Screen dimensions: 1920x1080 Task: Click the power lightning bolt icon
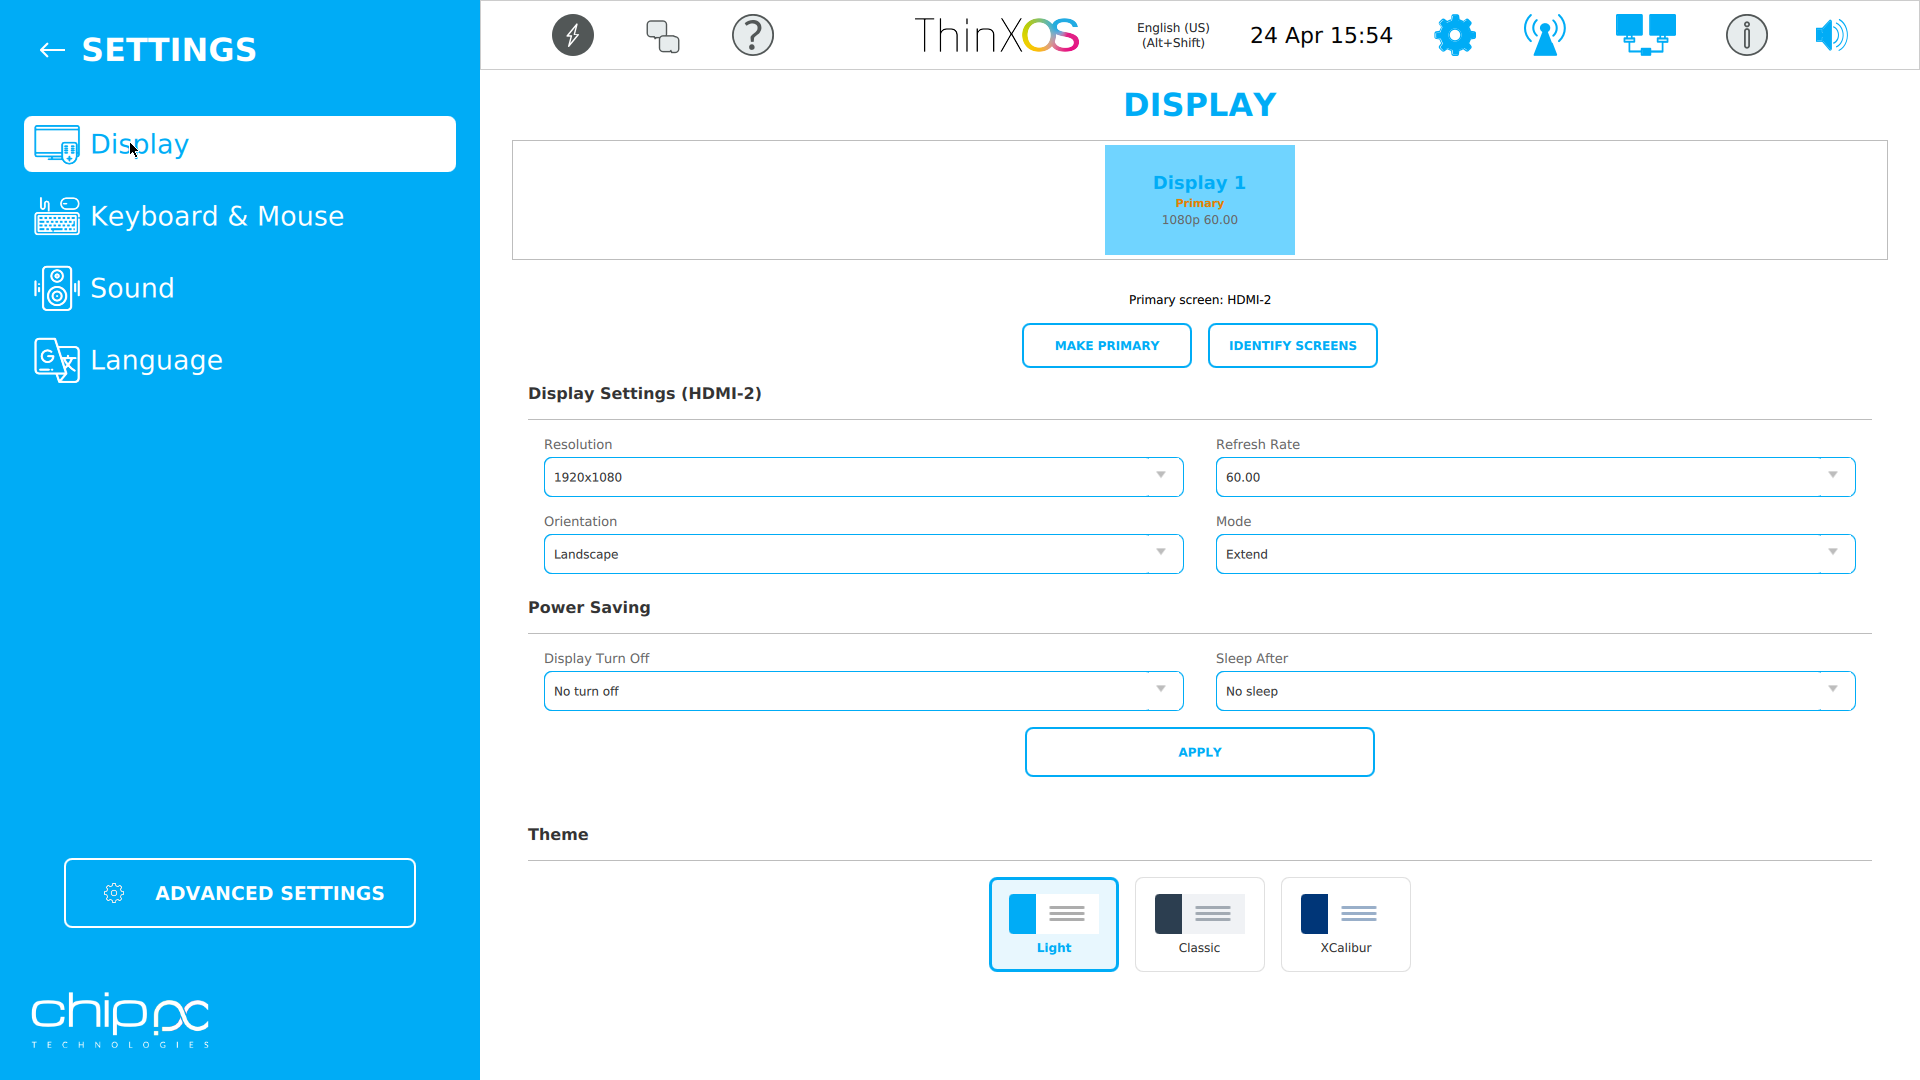pyautogui.click(x=573, y=35)
